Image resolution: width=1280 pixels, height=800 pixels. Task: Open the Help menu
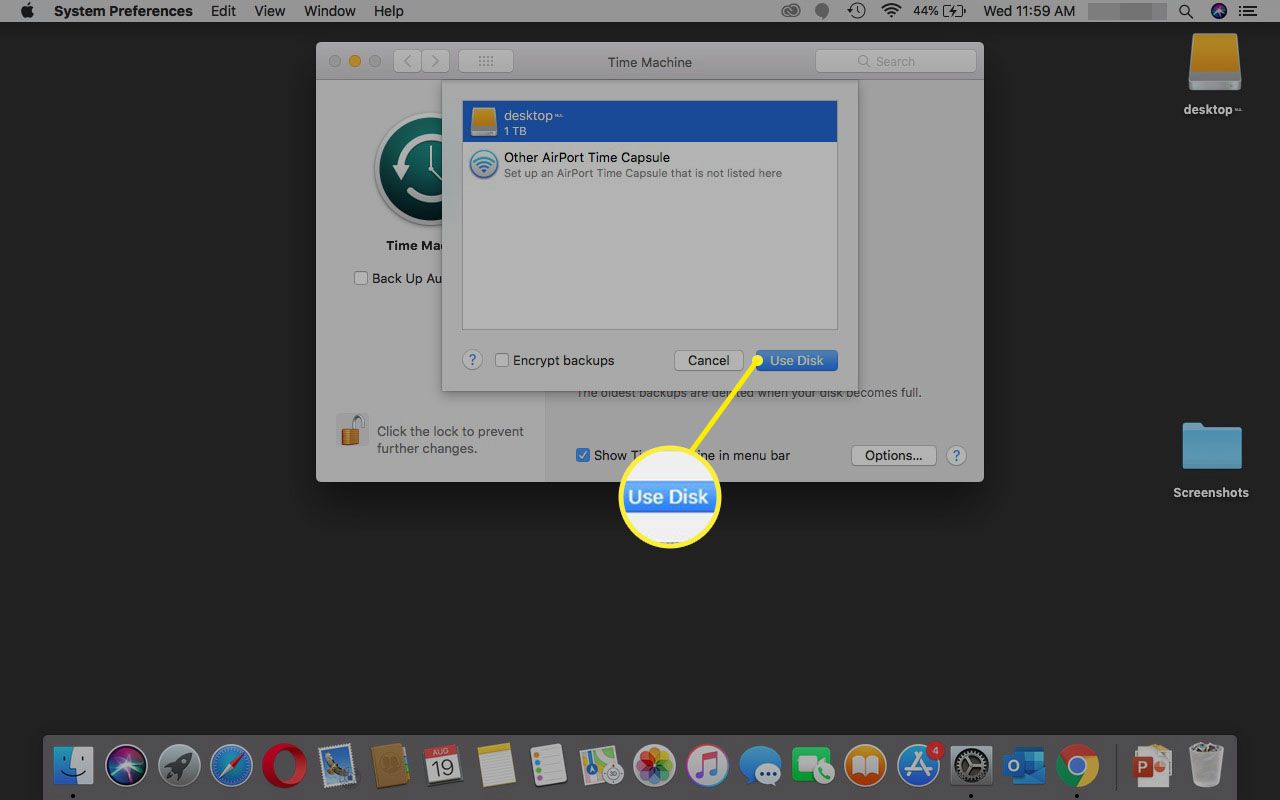[x=388, y=11]
